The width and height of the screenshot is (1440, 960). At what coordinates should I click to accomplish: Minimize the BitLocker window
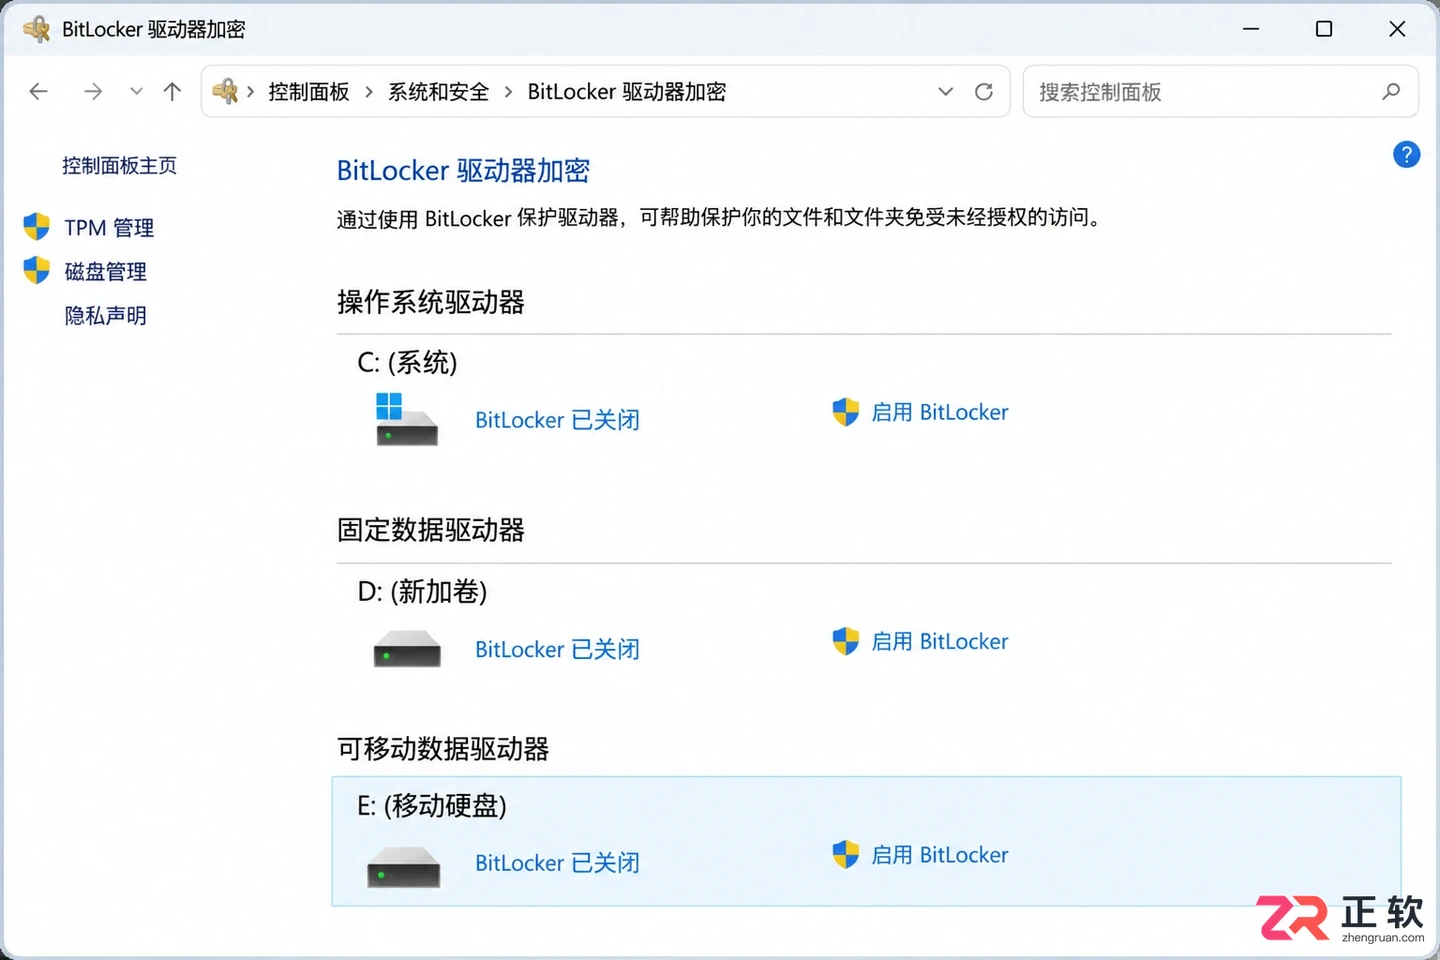(x=1251, y=29)
